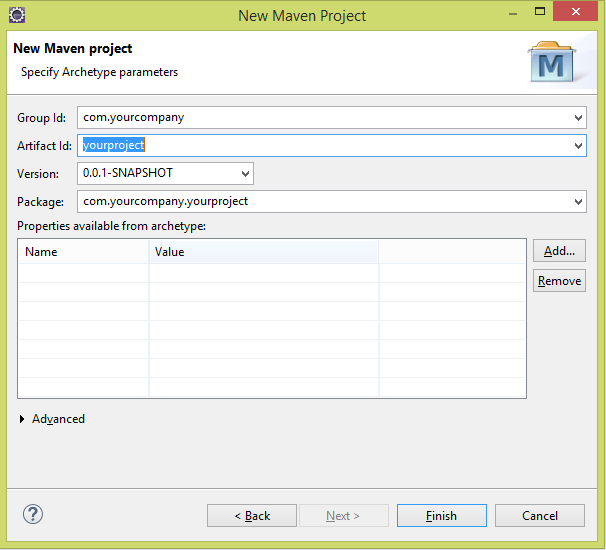Expand the Advanced section
This screenshot has width=606, height=550.
tap(22, 419)
